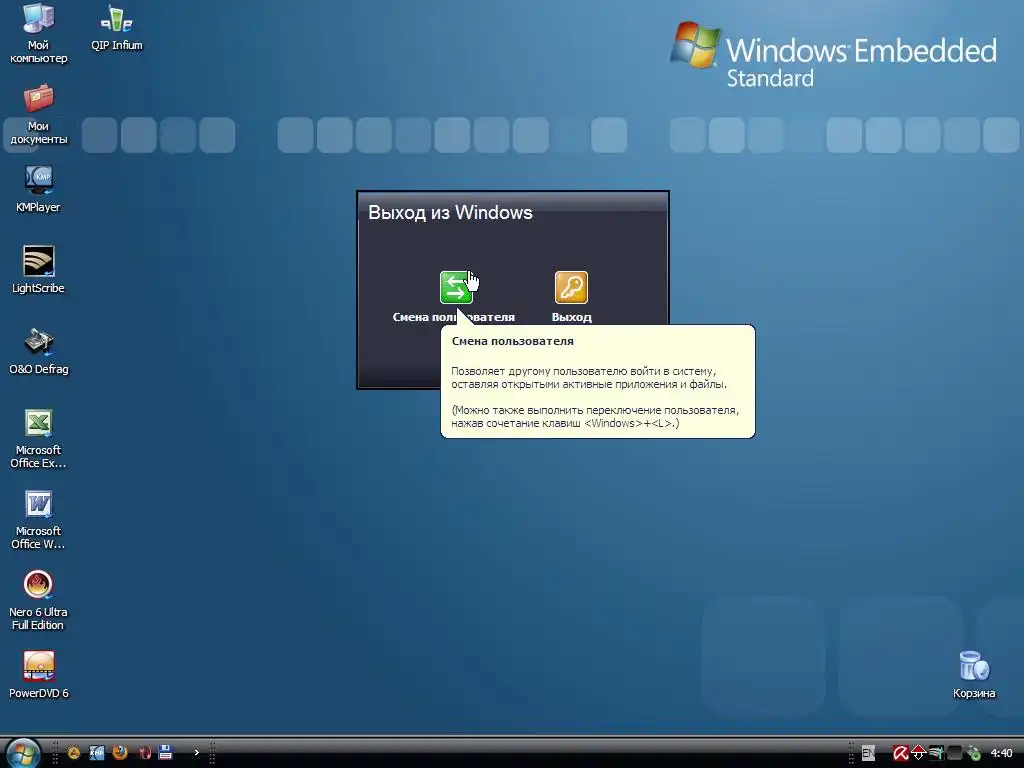
Task: Select the LightScribe desktop shortcut
Action: 39,270
